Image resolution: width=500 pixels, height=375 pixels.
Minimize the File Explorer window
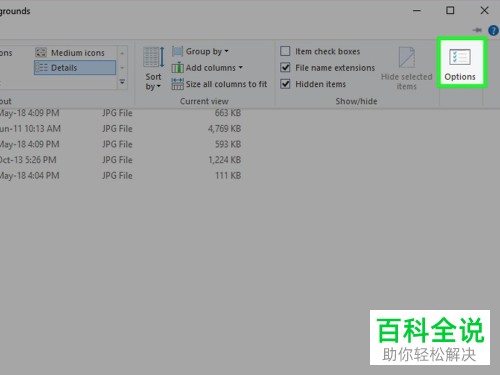click(x=417, y=10)
